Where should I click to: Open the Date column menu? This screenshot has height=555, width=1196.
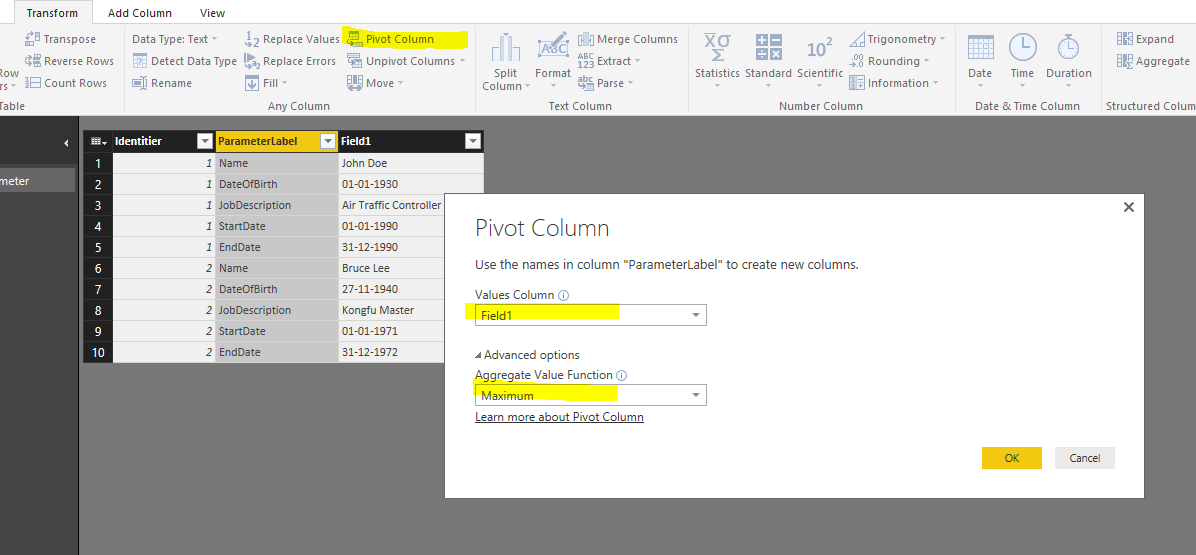(980, 60)
